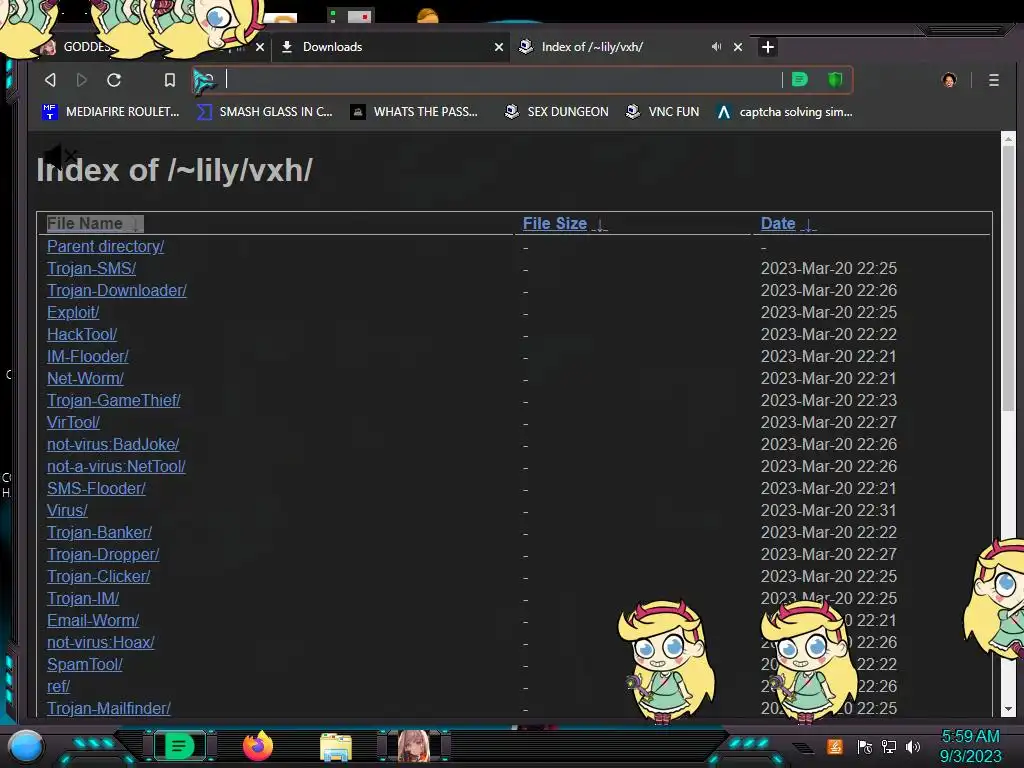
Task: Open the green shield icon in the address bar
Action: tap(835, 80)
